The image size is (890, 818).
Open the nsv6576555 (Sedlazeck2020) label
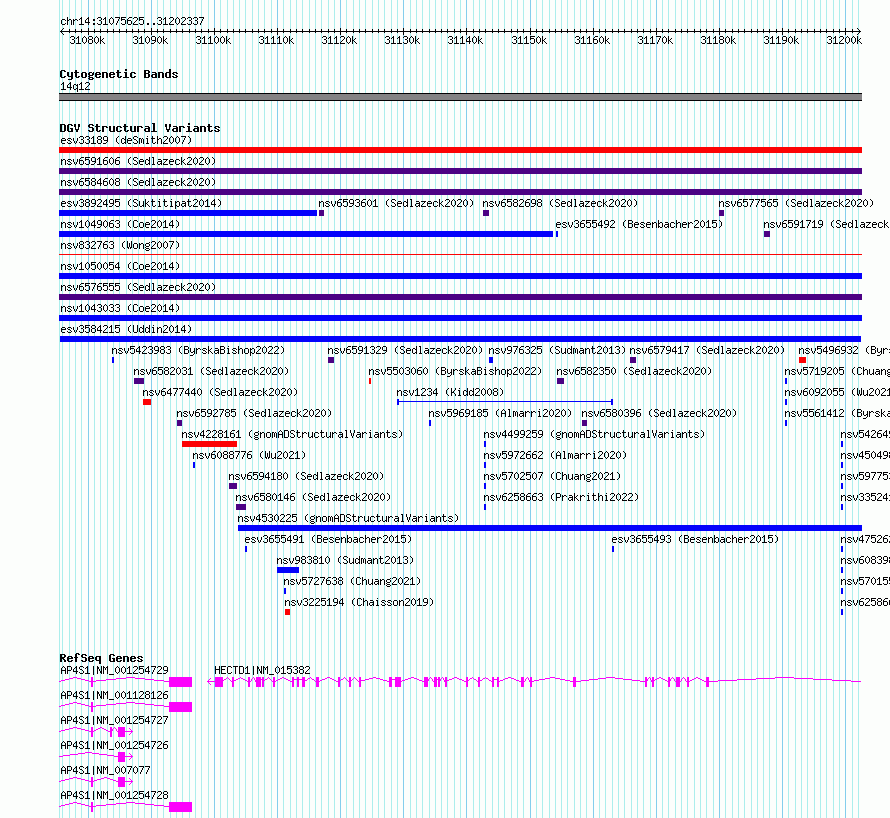138,287
